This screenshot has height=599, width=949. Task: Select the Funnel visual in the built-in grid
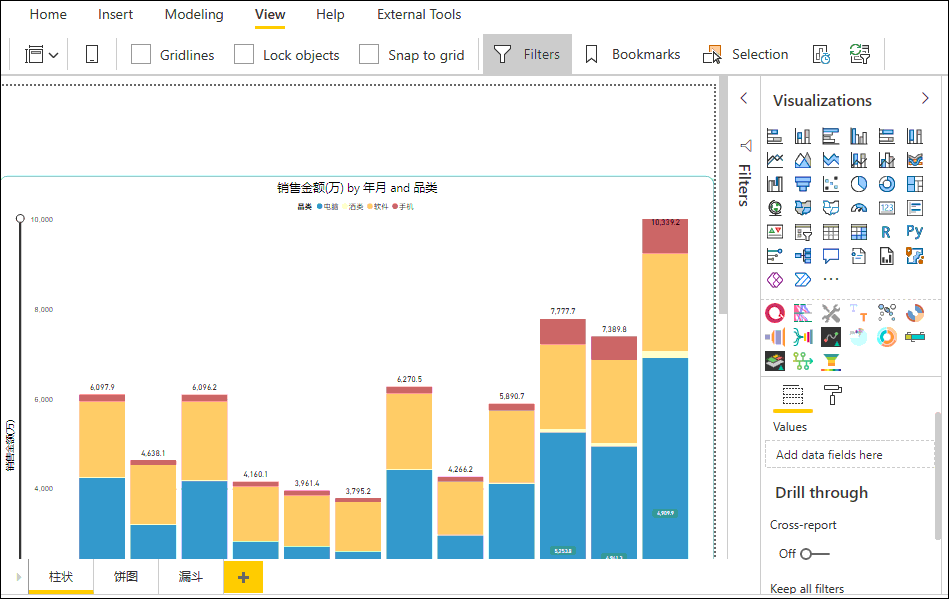point(803,183)
